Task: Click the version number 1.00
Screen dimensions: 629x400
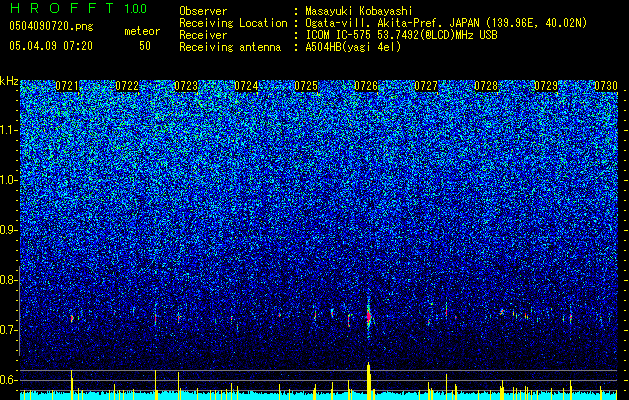Action: pos(136,9)
